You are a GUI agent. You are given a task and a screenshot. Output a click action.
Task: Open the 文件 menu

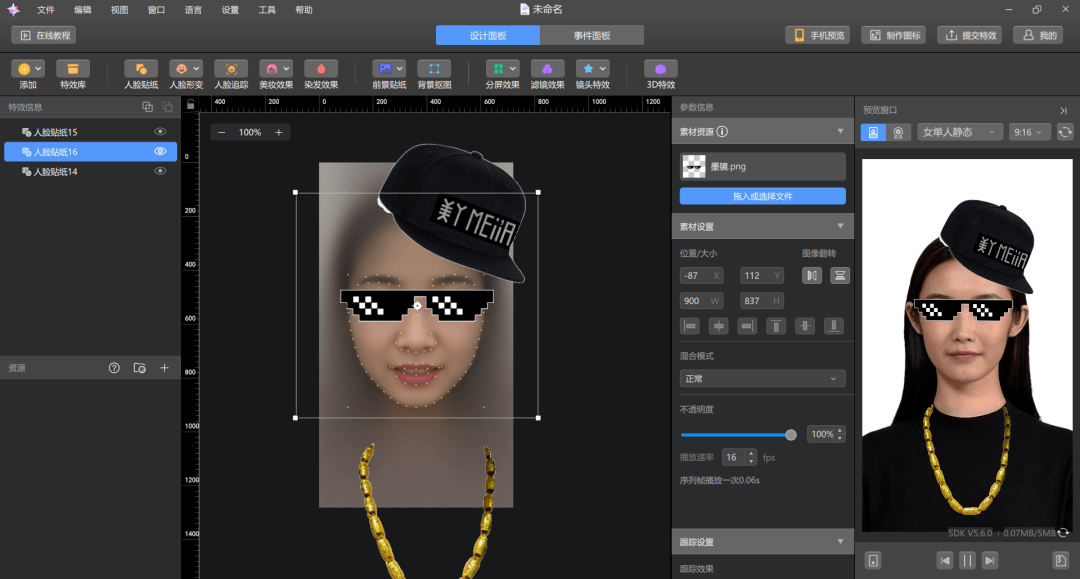point(45,10)
